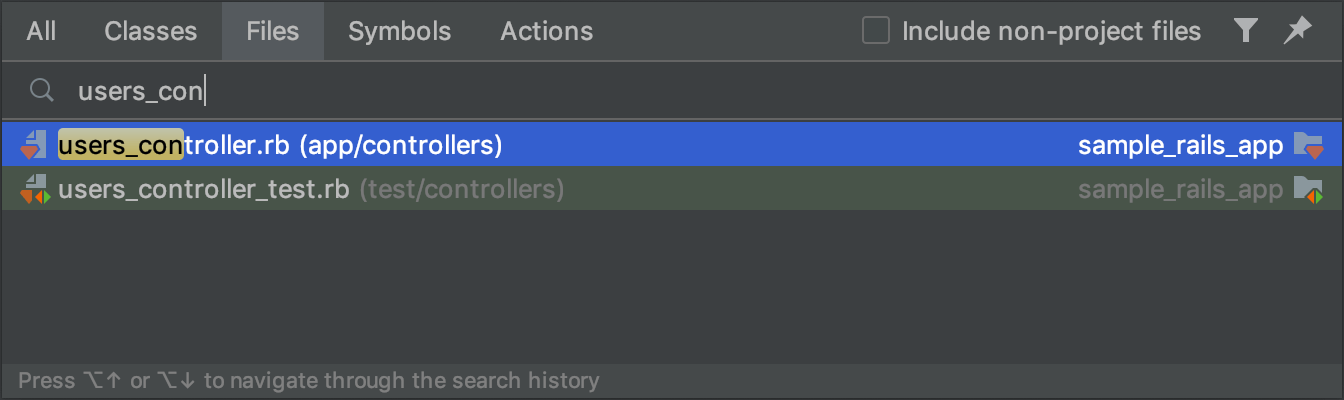Viewport: 1344px width, 400px height.
Task: Click the users_controller_test.rb test file icon
Action: 34,188
